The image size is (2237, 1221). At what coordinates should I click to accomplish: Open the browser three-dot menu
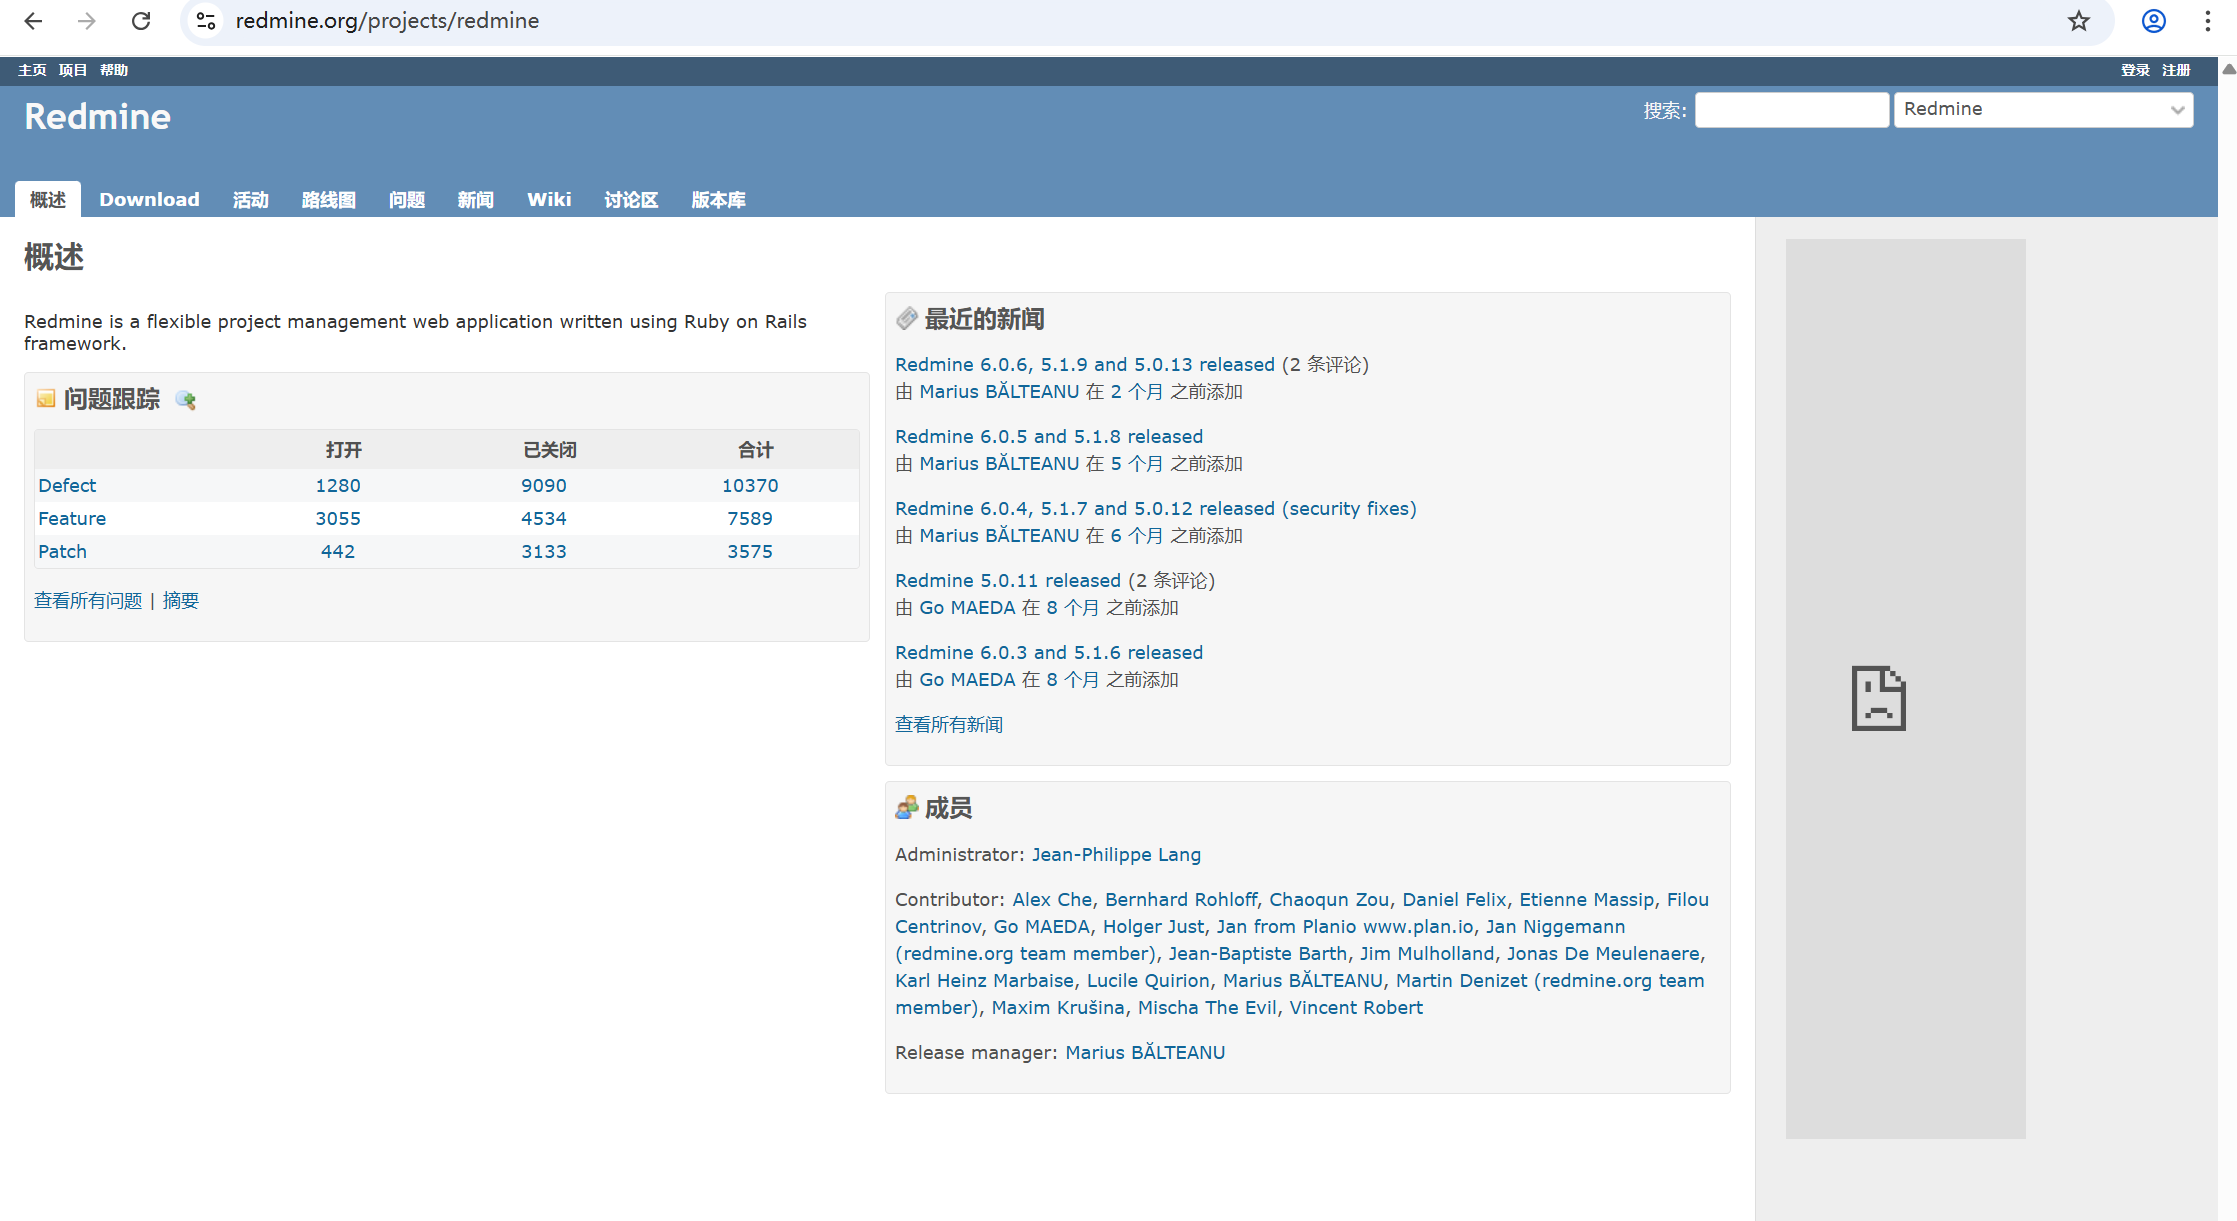tap(2208, 21)
